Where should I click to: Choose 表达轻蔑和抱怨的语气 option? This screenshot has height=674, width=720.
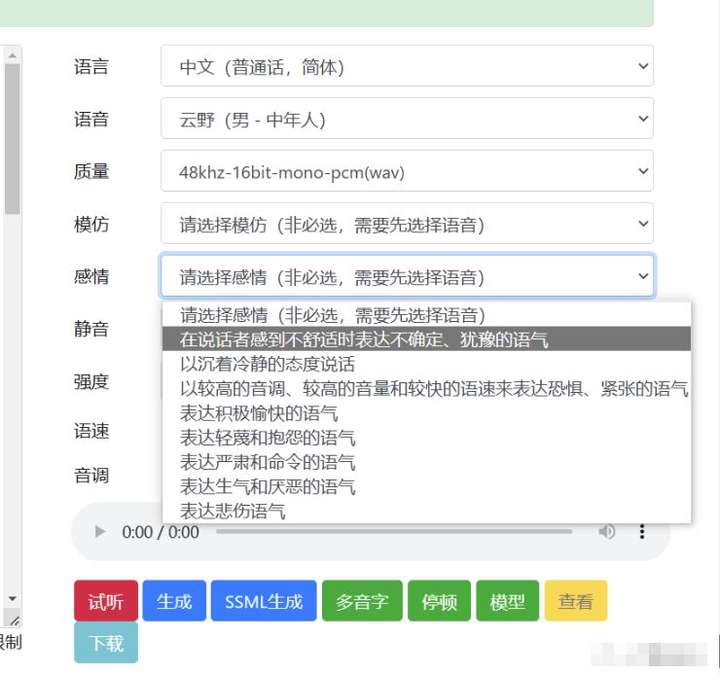click(426, 437)
